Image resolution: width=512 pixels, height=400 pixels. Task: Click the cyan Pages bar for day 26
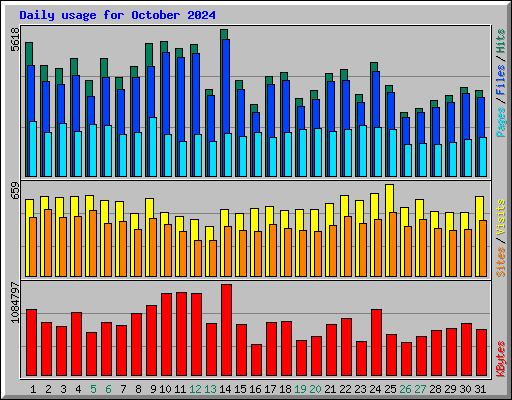tap(408, 160)
